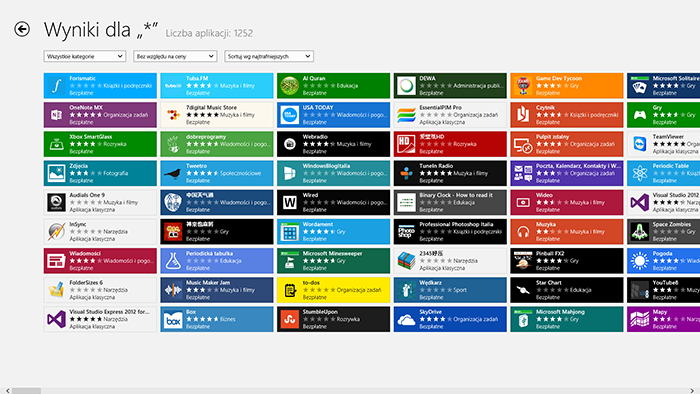The image size is (700, 394).
Task: Open the InSync app tile
Action: pyautogui.click(x=100, y=232)
